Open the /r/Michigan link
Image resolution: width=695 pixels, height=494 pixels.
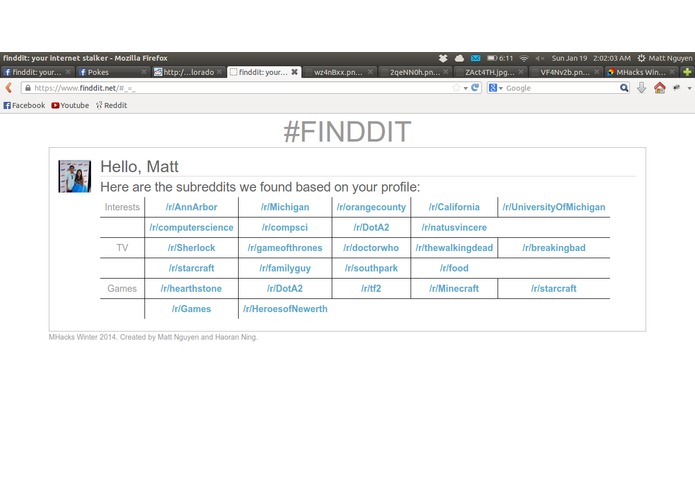[x=285, y=207]
